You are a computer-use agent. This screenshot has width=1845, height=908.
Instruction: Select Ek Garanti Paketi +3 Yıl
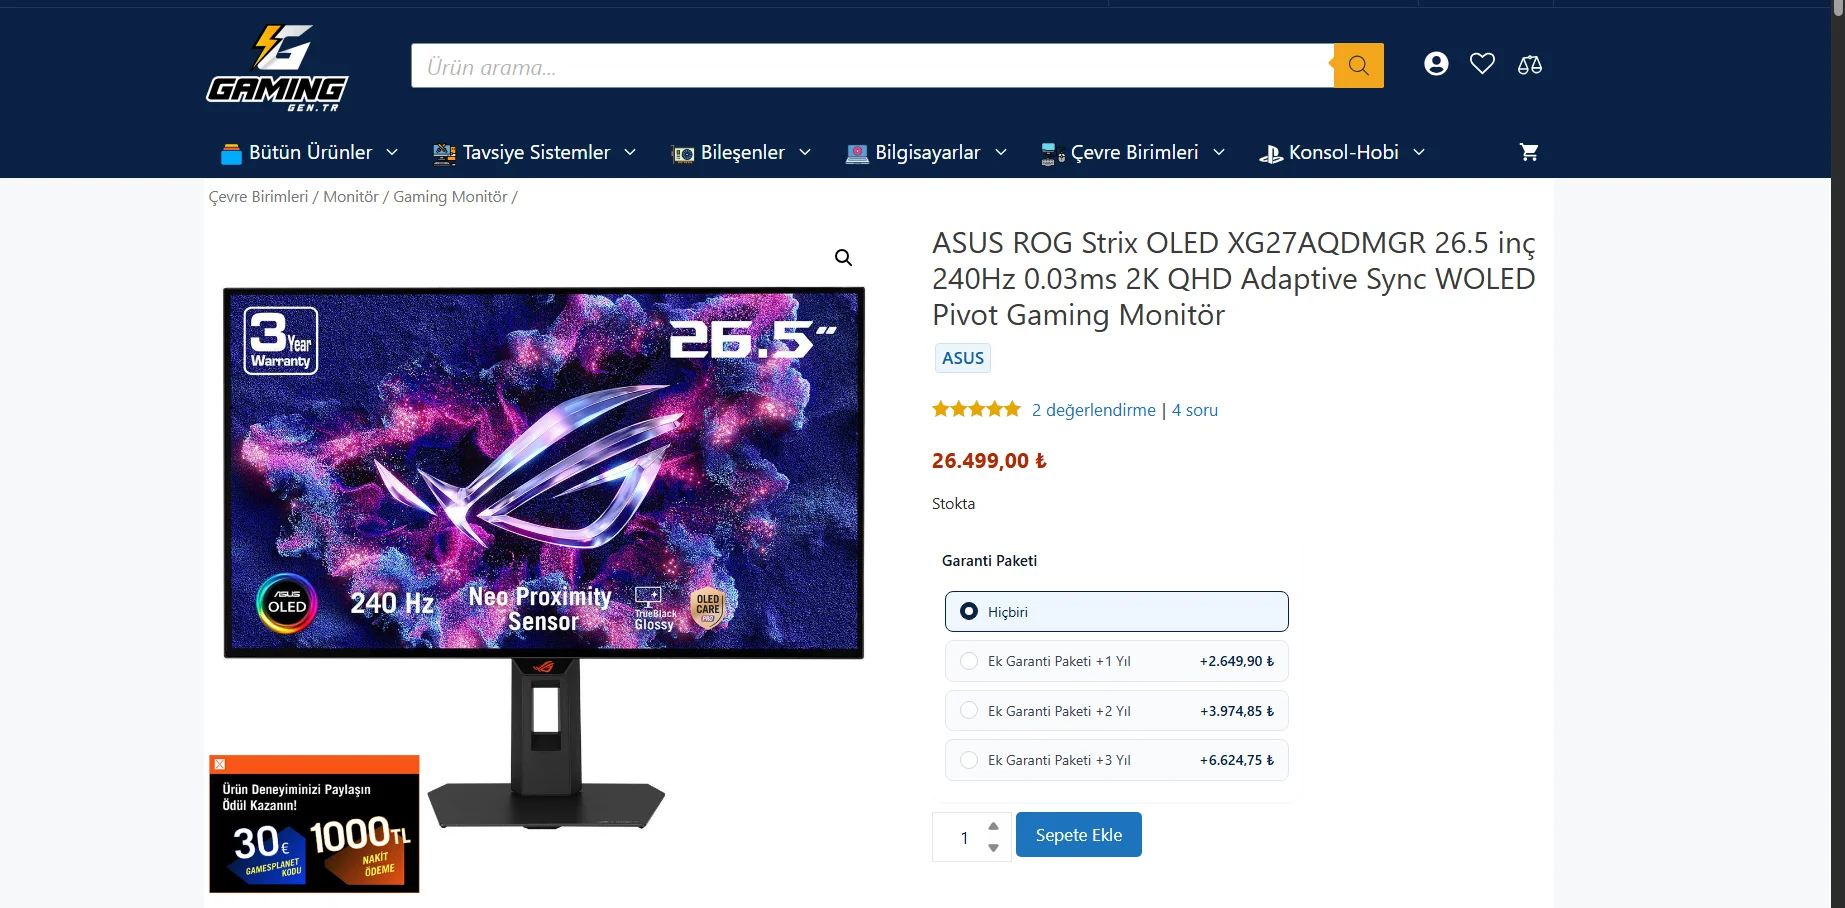click(1116, 760)
